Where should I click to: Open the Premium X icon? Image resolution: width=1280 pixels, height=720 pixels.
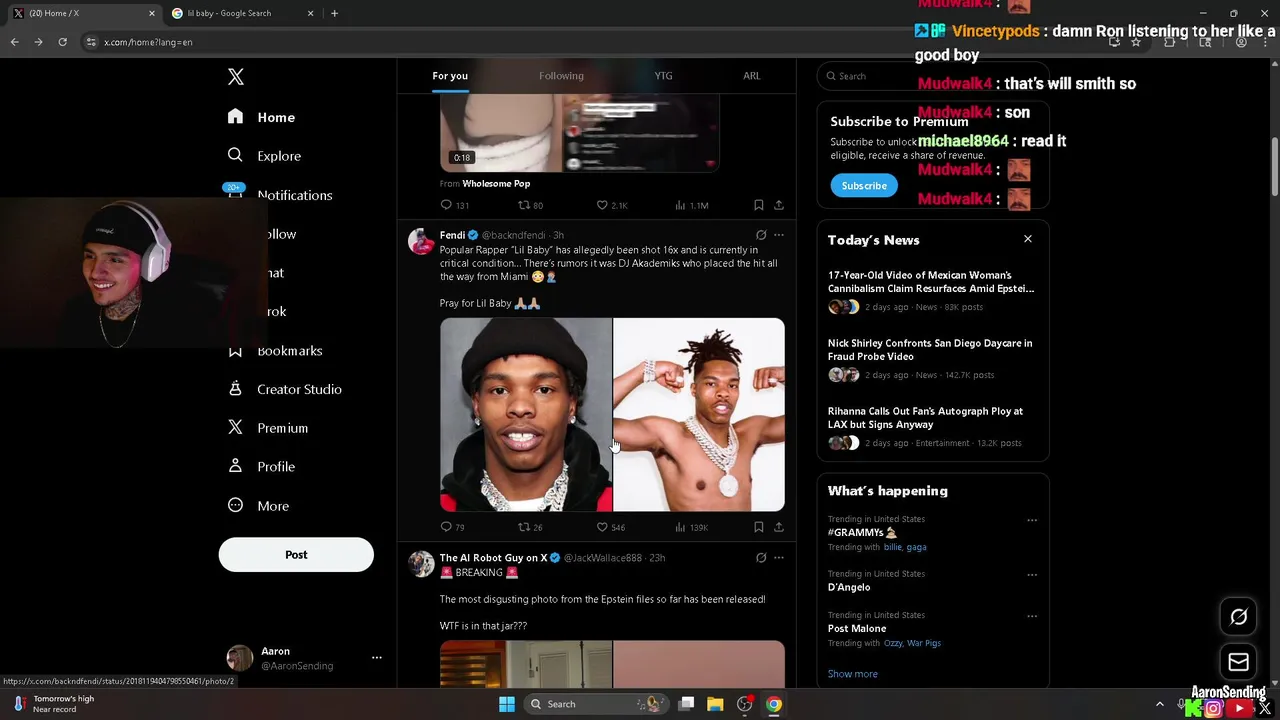point(235,427)
